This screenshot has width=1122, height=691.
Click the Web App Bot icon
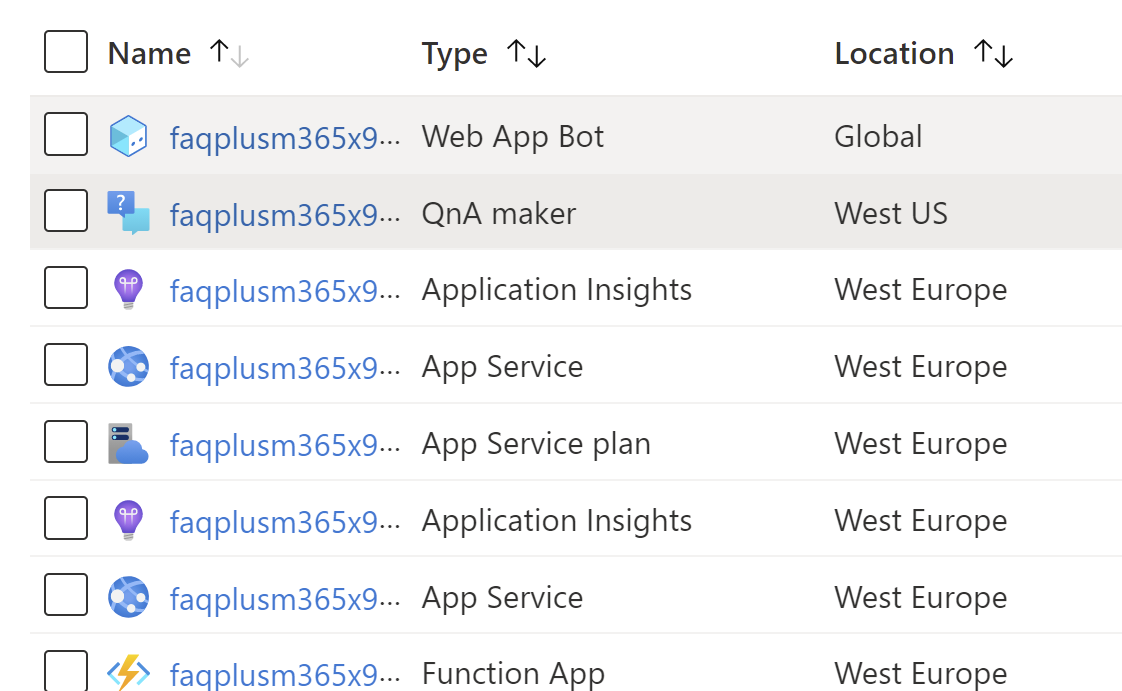click(130, 136)
